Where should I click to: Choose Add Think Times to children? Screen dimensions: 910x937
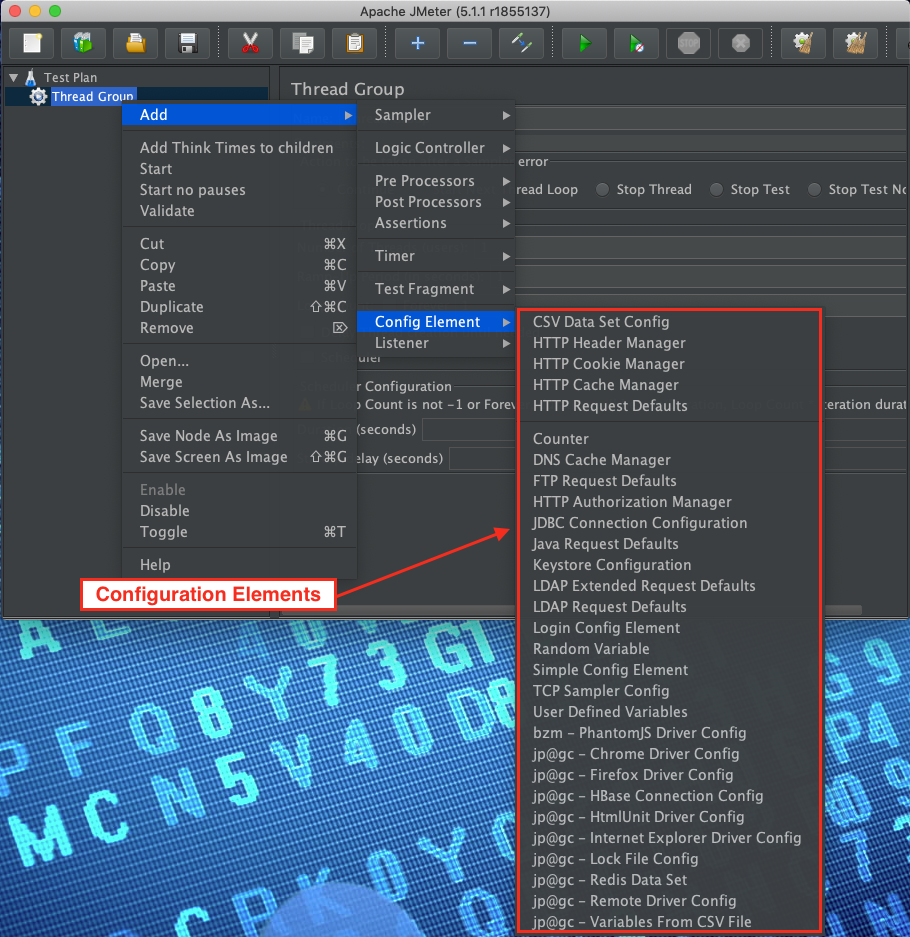pyautogui.click(x=240, y=148)
